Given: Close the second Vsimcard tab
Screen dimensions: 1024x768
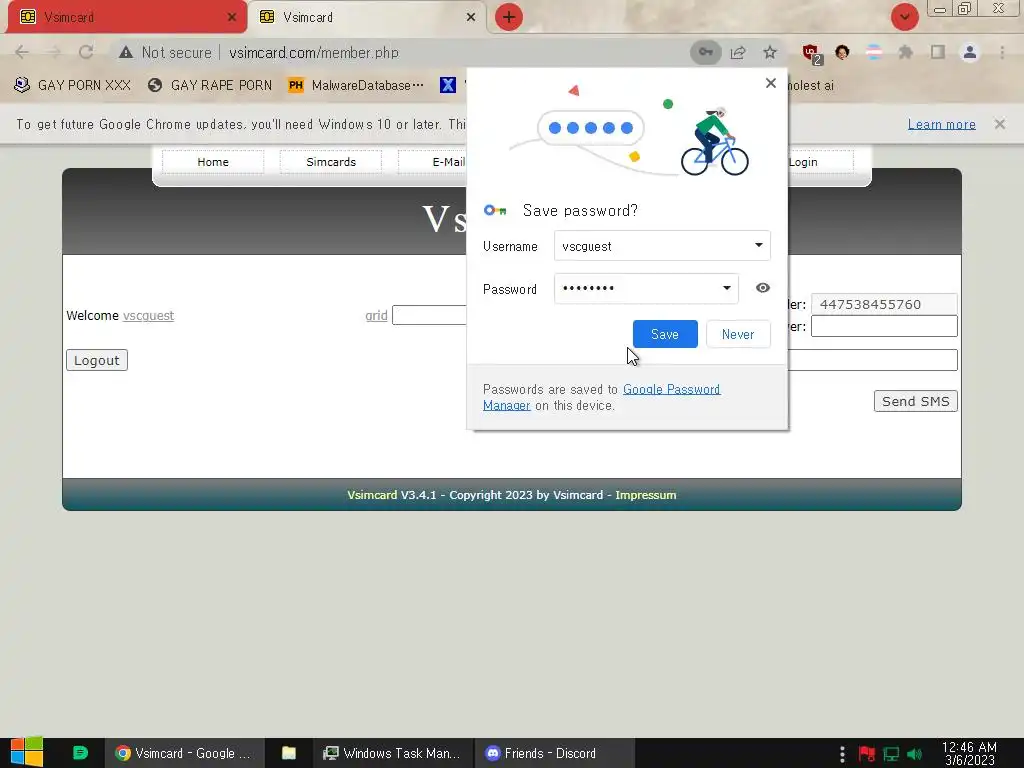Looking at the screenshot, I should click(x=471, y=17).
